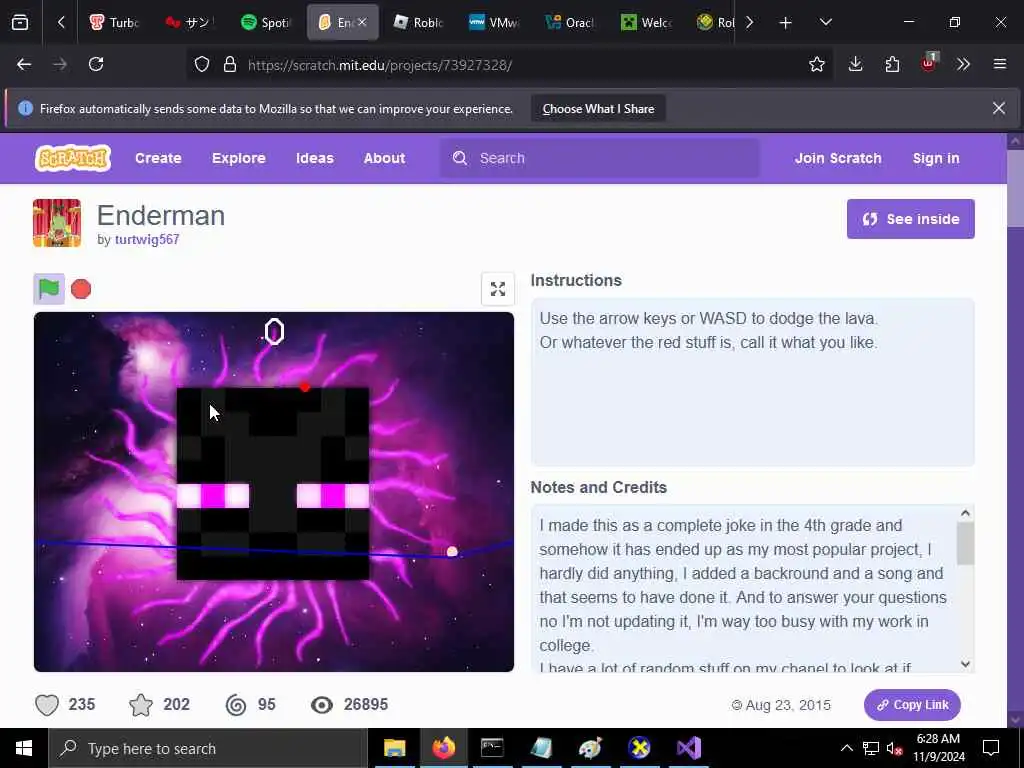Click the padlock site security icon
Image resolution: width=1024 pixels, height=768 pixels.
[229, 64]
